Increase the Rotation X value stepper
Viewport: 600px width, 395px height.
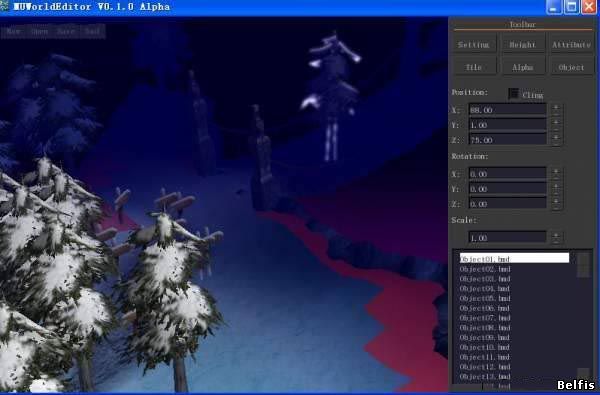tap(556, 171)
